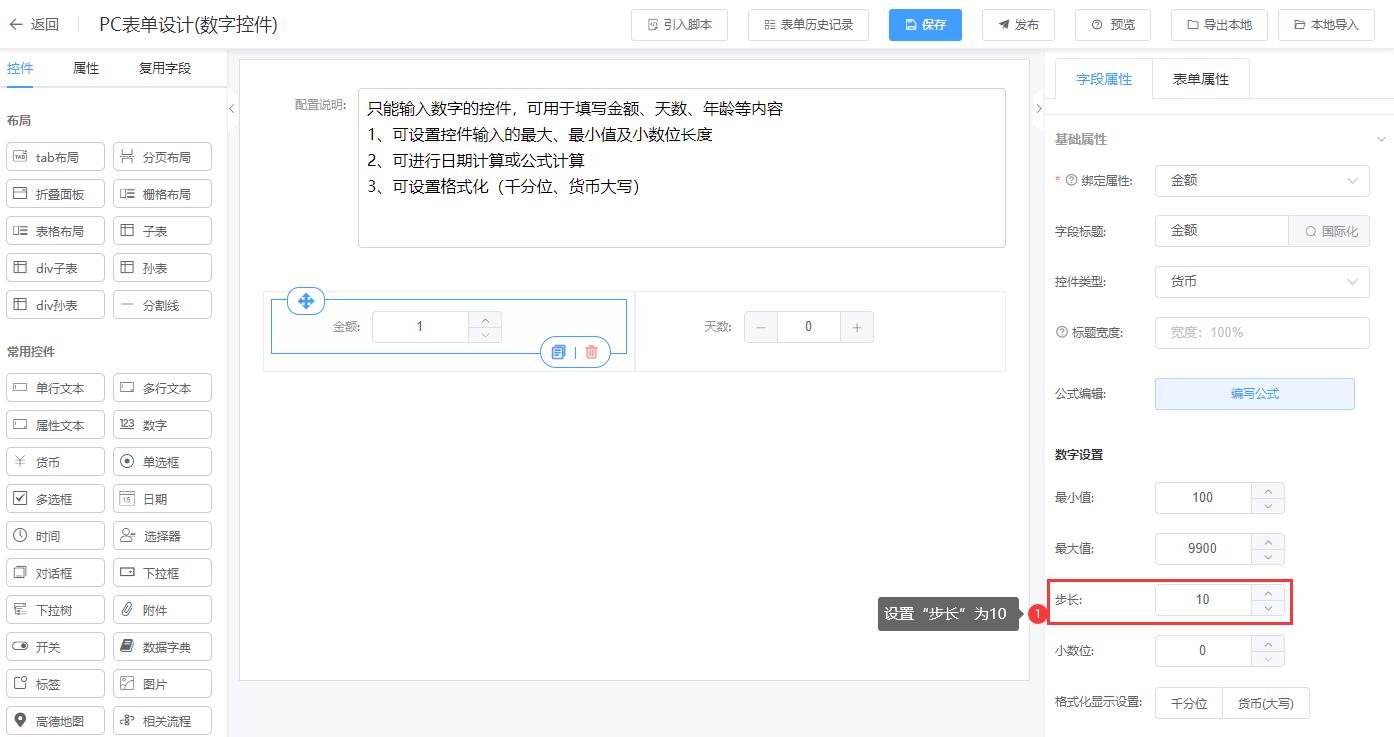Click the copy icon on 金额 field
The width and height of the screenshot is (1394, 737).
(559, 352)
